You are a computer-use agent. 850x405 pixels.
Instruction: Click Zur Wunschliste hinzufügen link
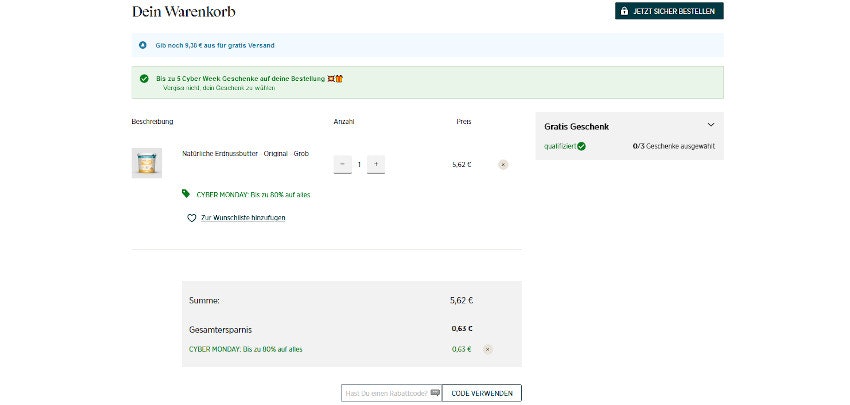tap(243, 217)
